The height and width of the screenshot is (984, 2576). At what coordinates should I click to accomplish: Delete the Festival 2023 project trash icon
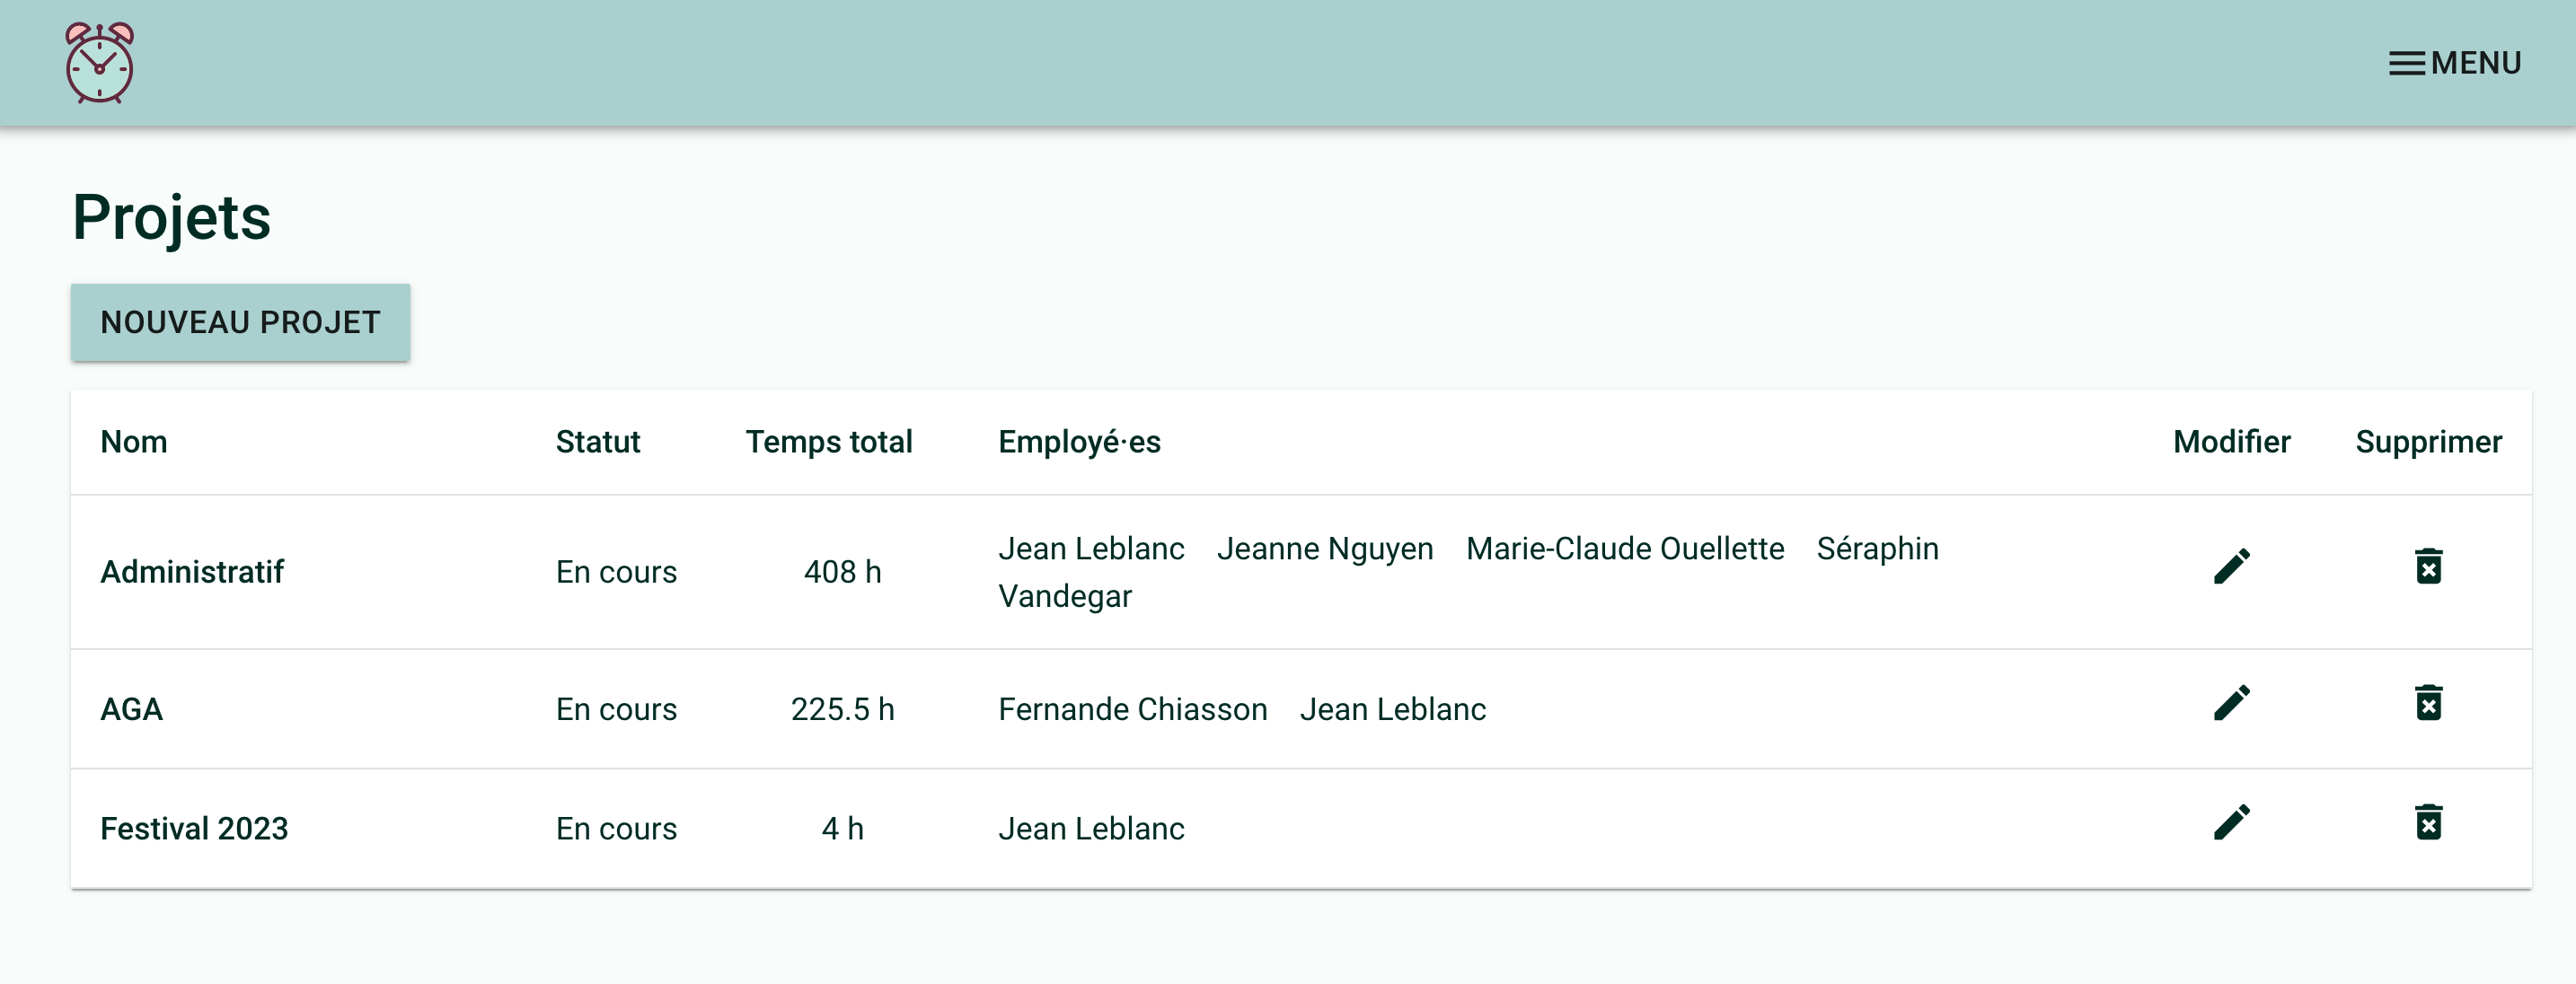[2428, 823]
